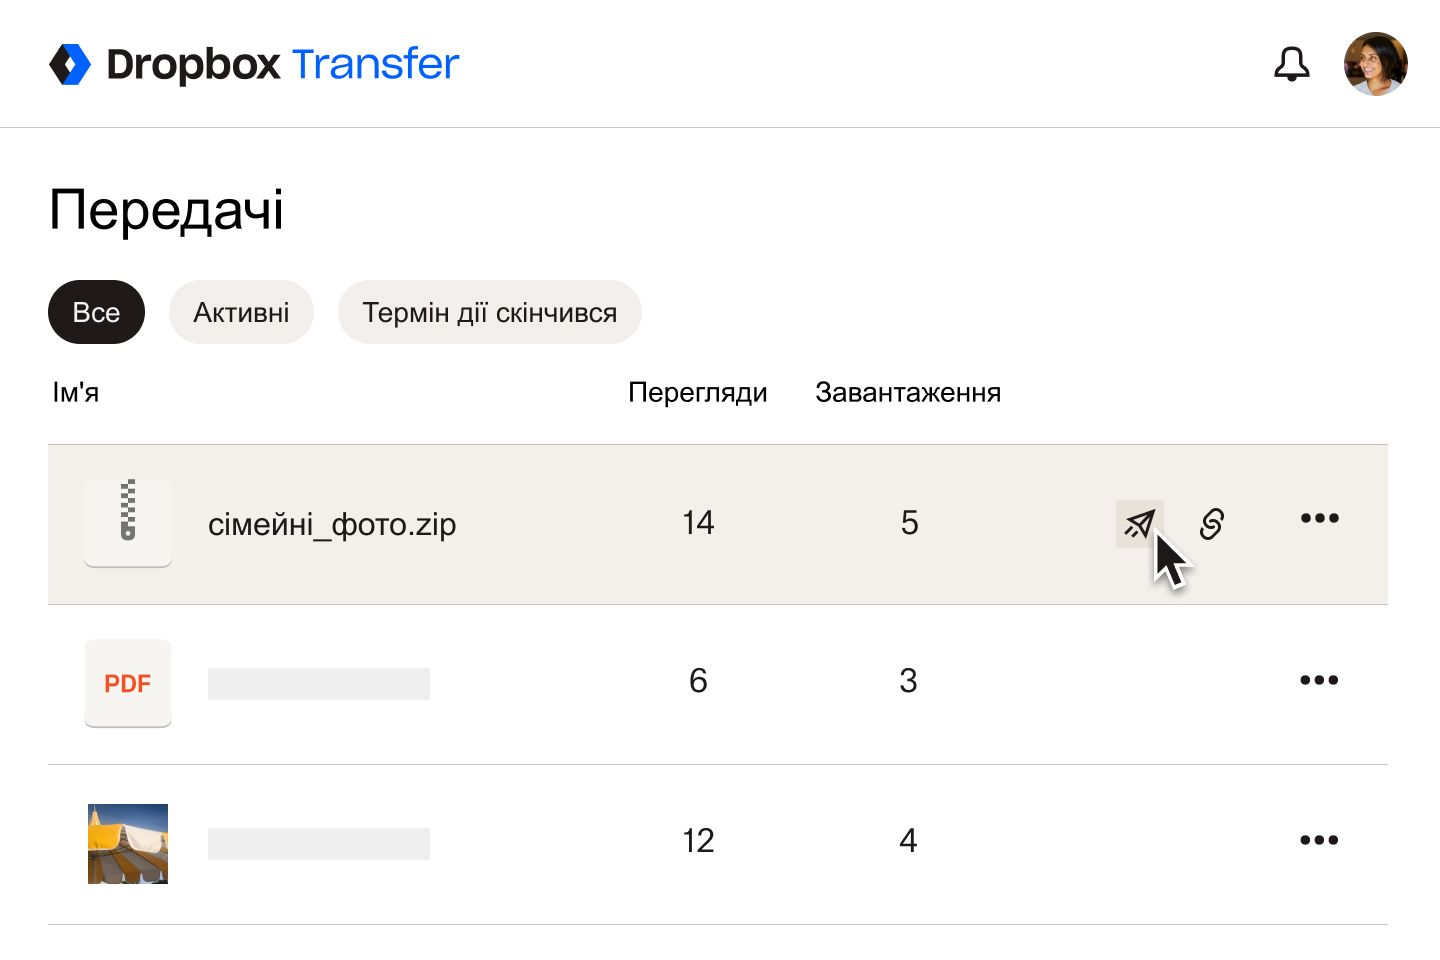Sort by the Ім'я column header
1440x960 pixels.
coord(76,392)
